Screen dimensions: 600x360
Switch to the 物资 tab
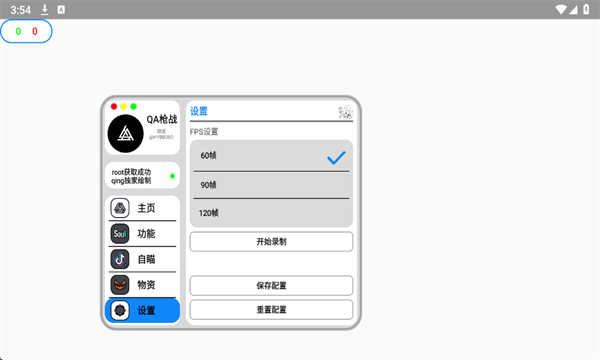click(x=142, y=285)
